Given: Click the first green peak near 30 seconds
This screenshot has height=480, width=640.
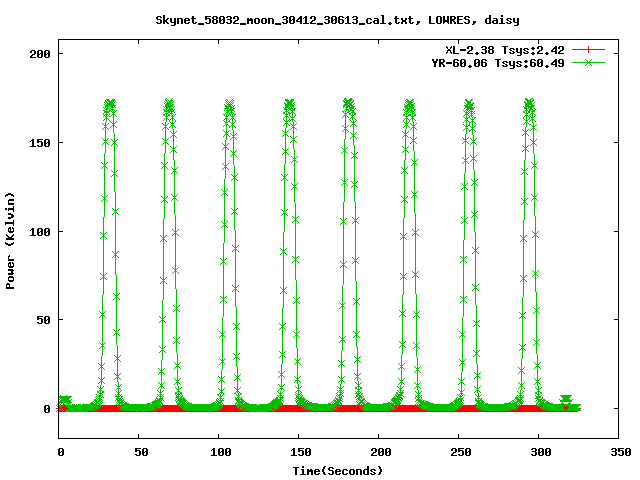Looking at the screenshot, I should [109, 104].
